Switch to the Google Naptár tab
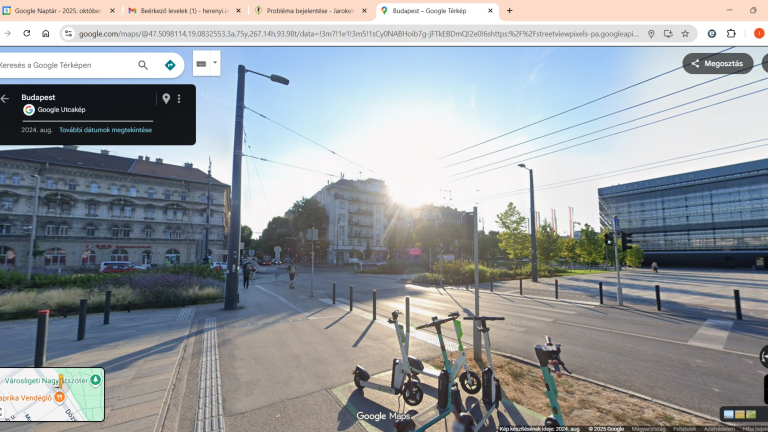The height and width of the screenshot is (432, 768). pyautogui.click(x=58, y=11)
